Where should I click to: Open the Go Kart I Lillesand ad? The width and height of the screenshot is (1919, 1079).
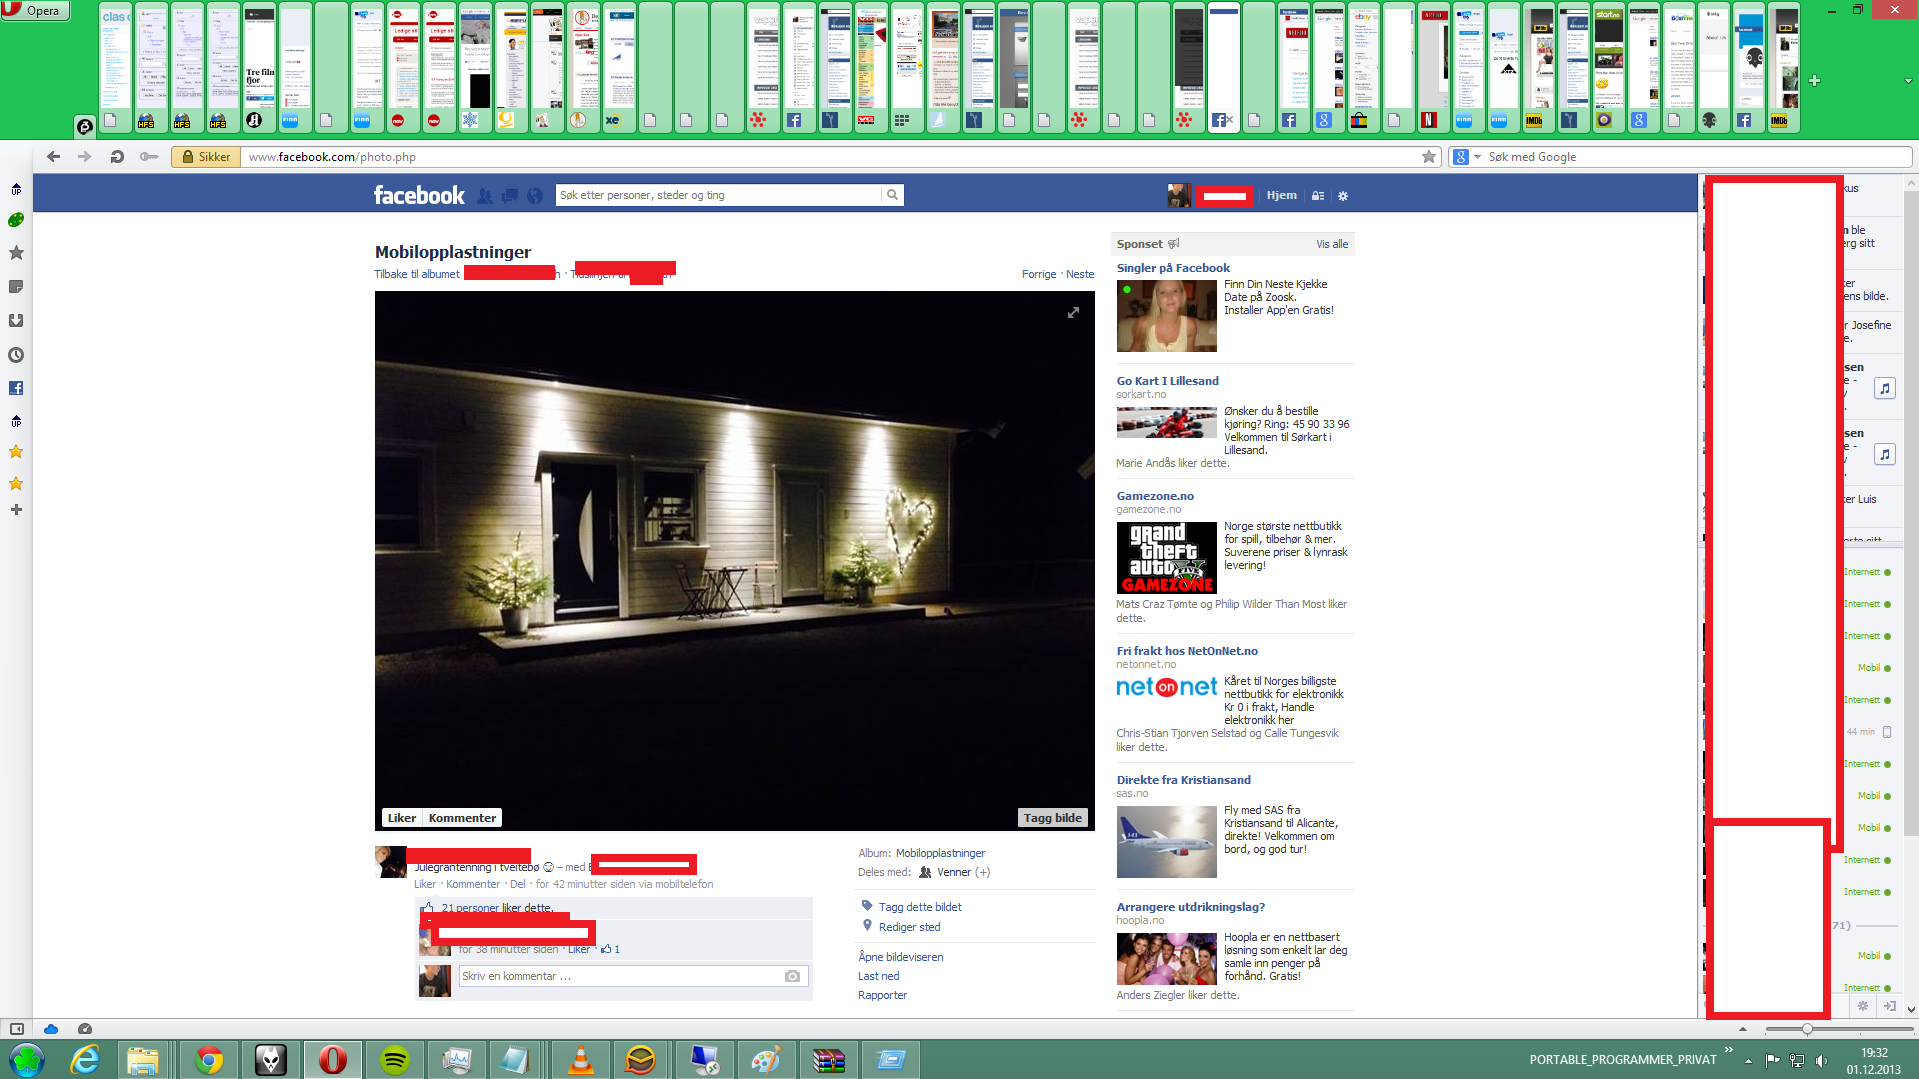[1167, 381]
